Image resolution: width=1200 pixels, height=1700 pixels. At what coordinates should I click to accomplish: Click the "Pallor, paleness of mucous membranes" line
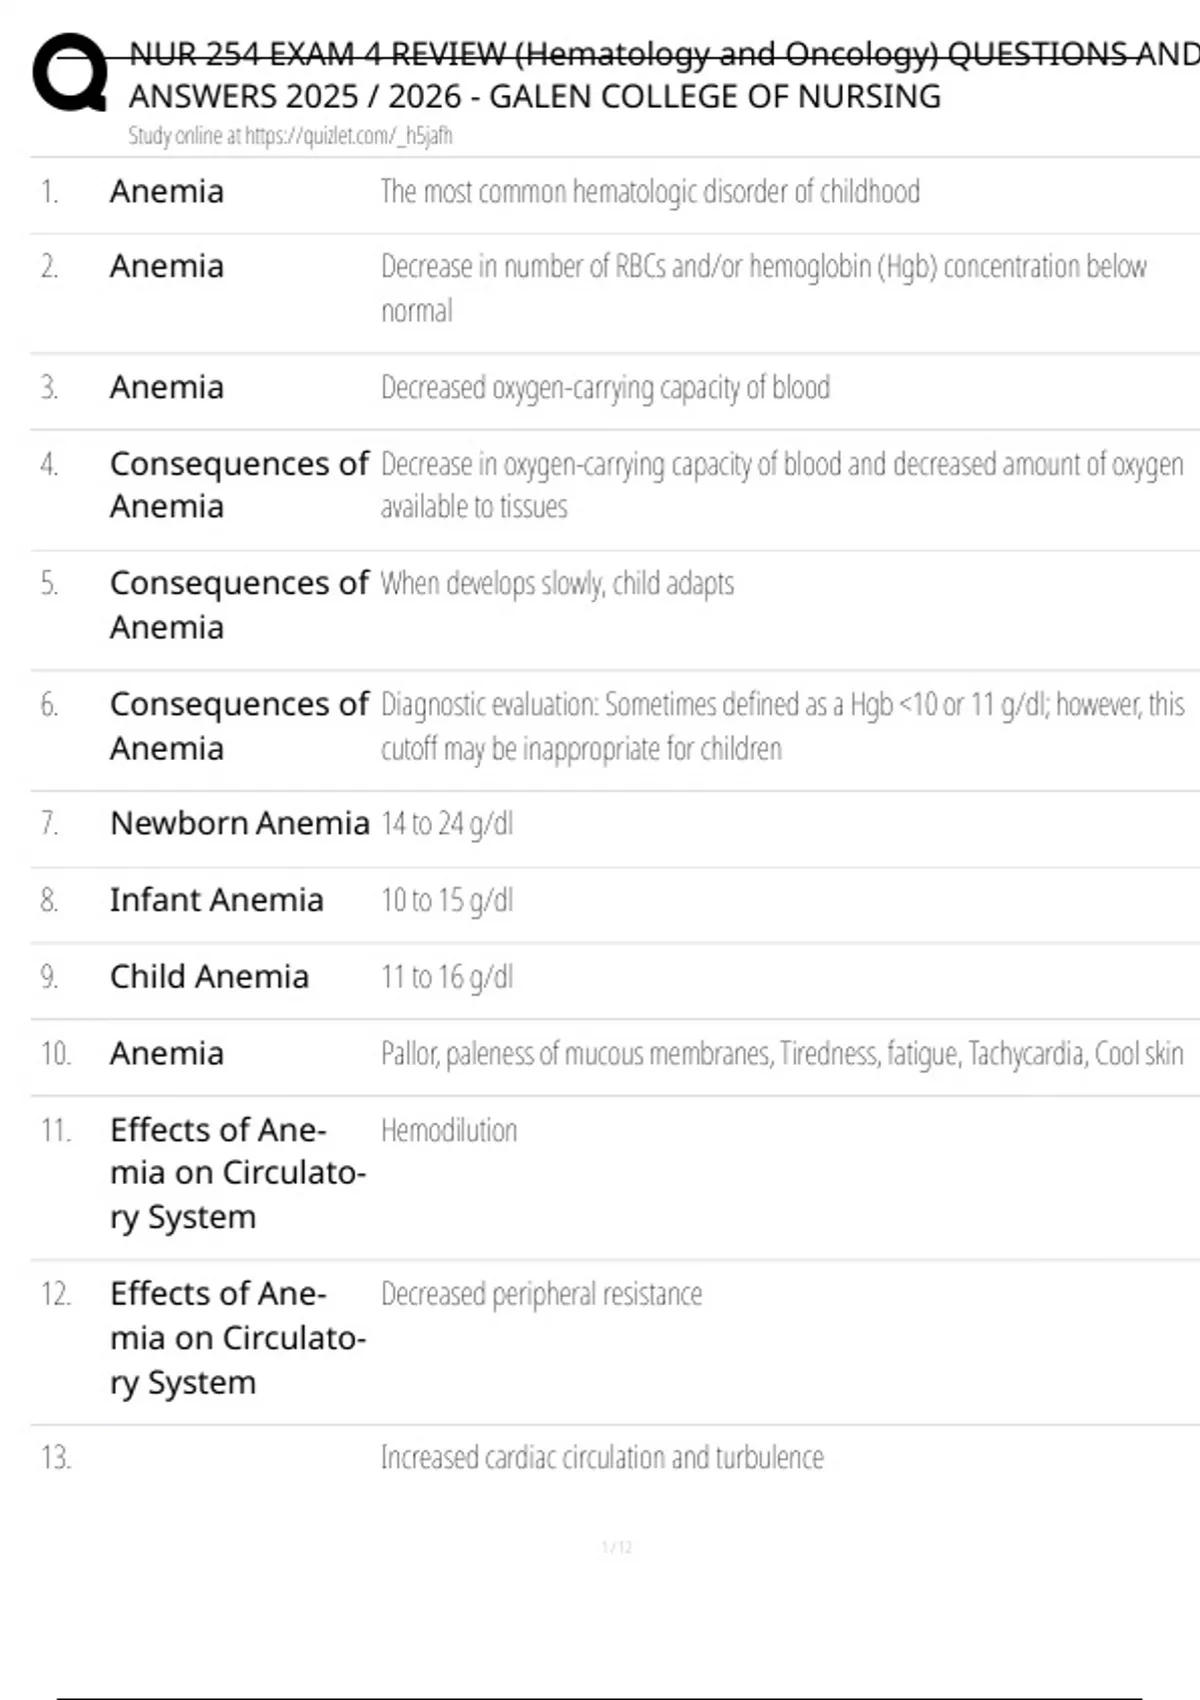(782, 1054)
